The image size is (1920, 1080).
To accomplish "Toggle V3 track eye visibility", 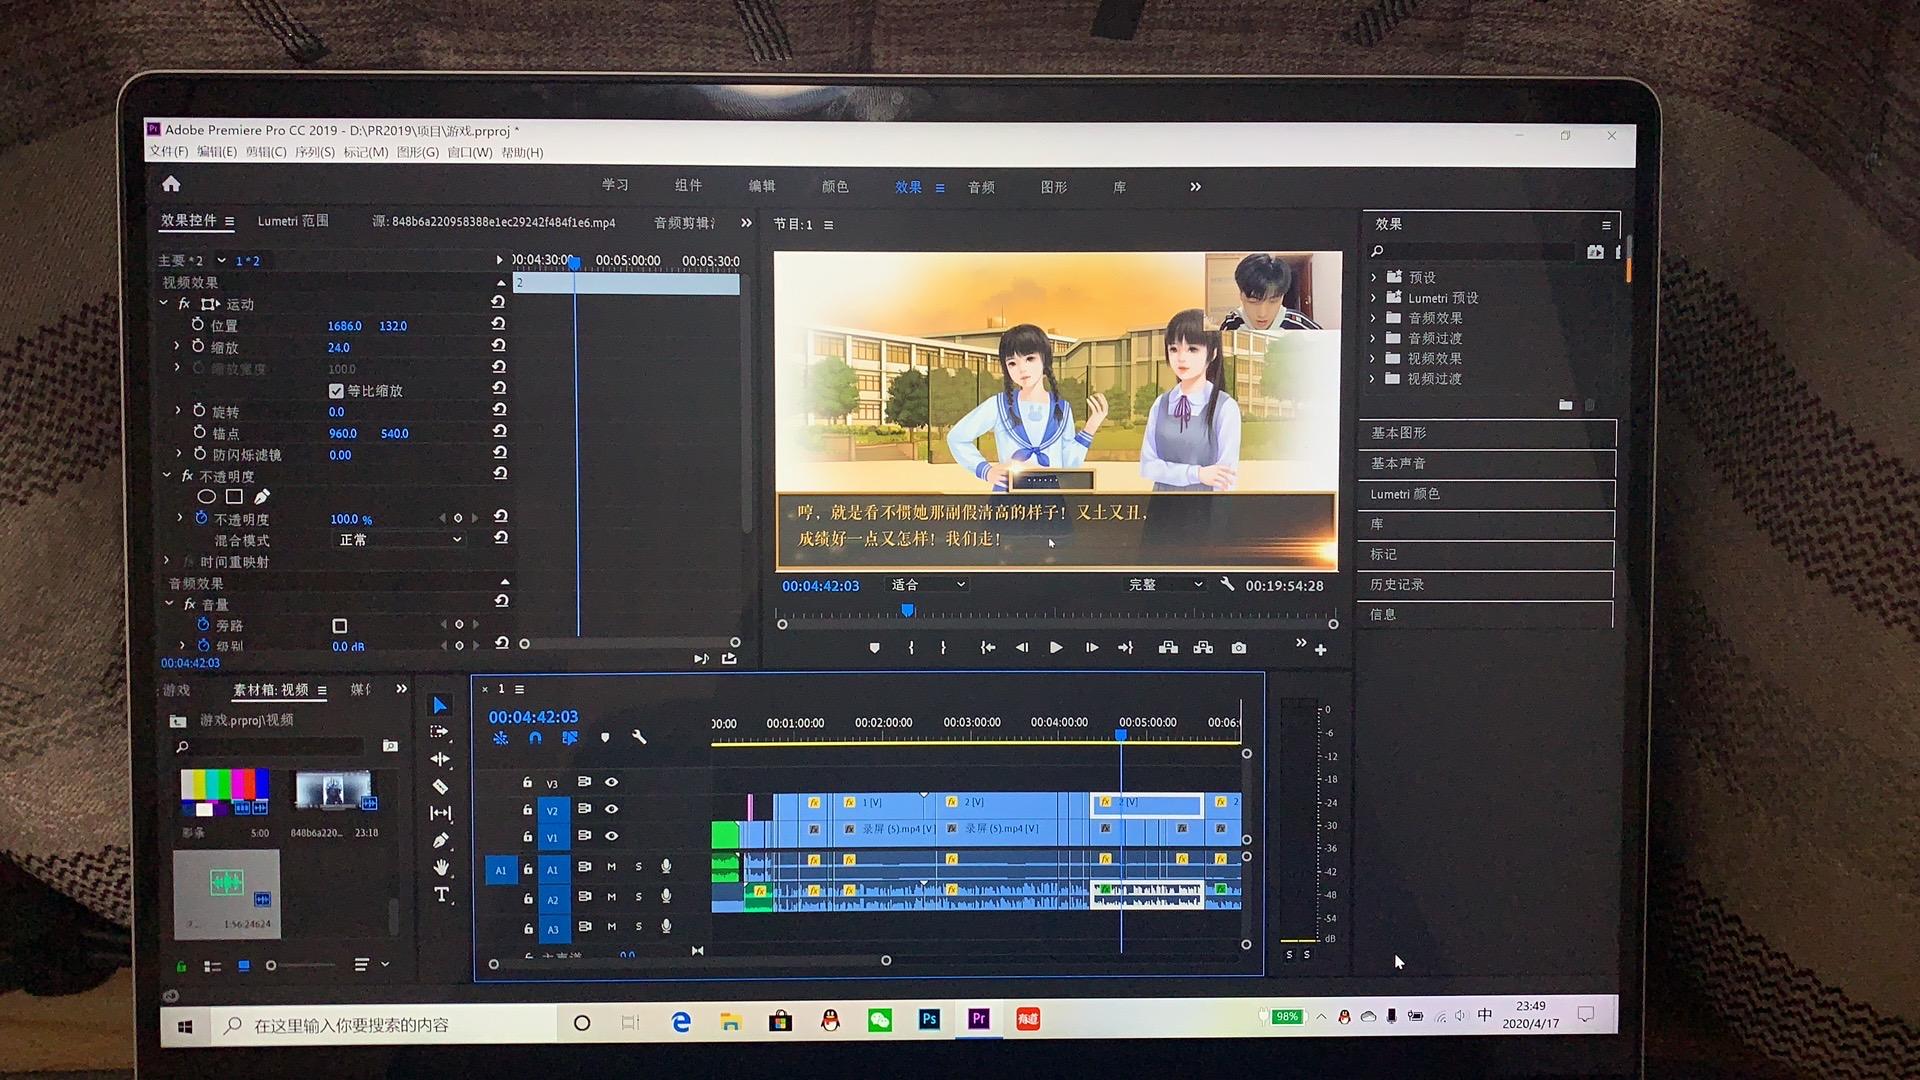I will [x=612, y=782].
